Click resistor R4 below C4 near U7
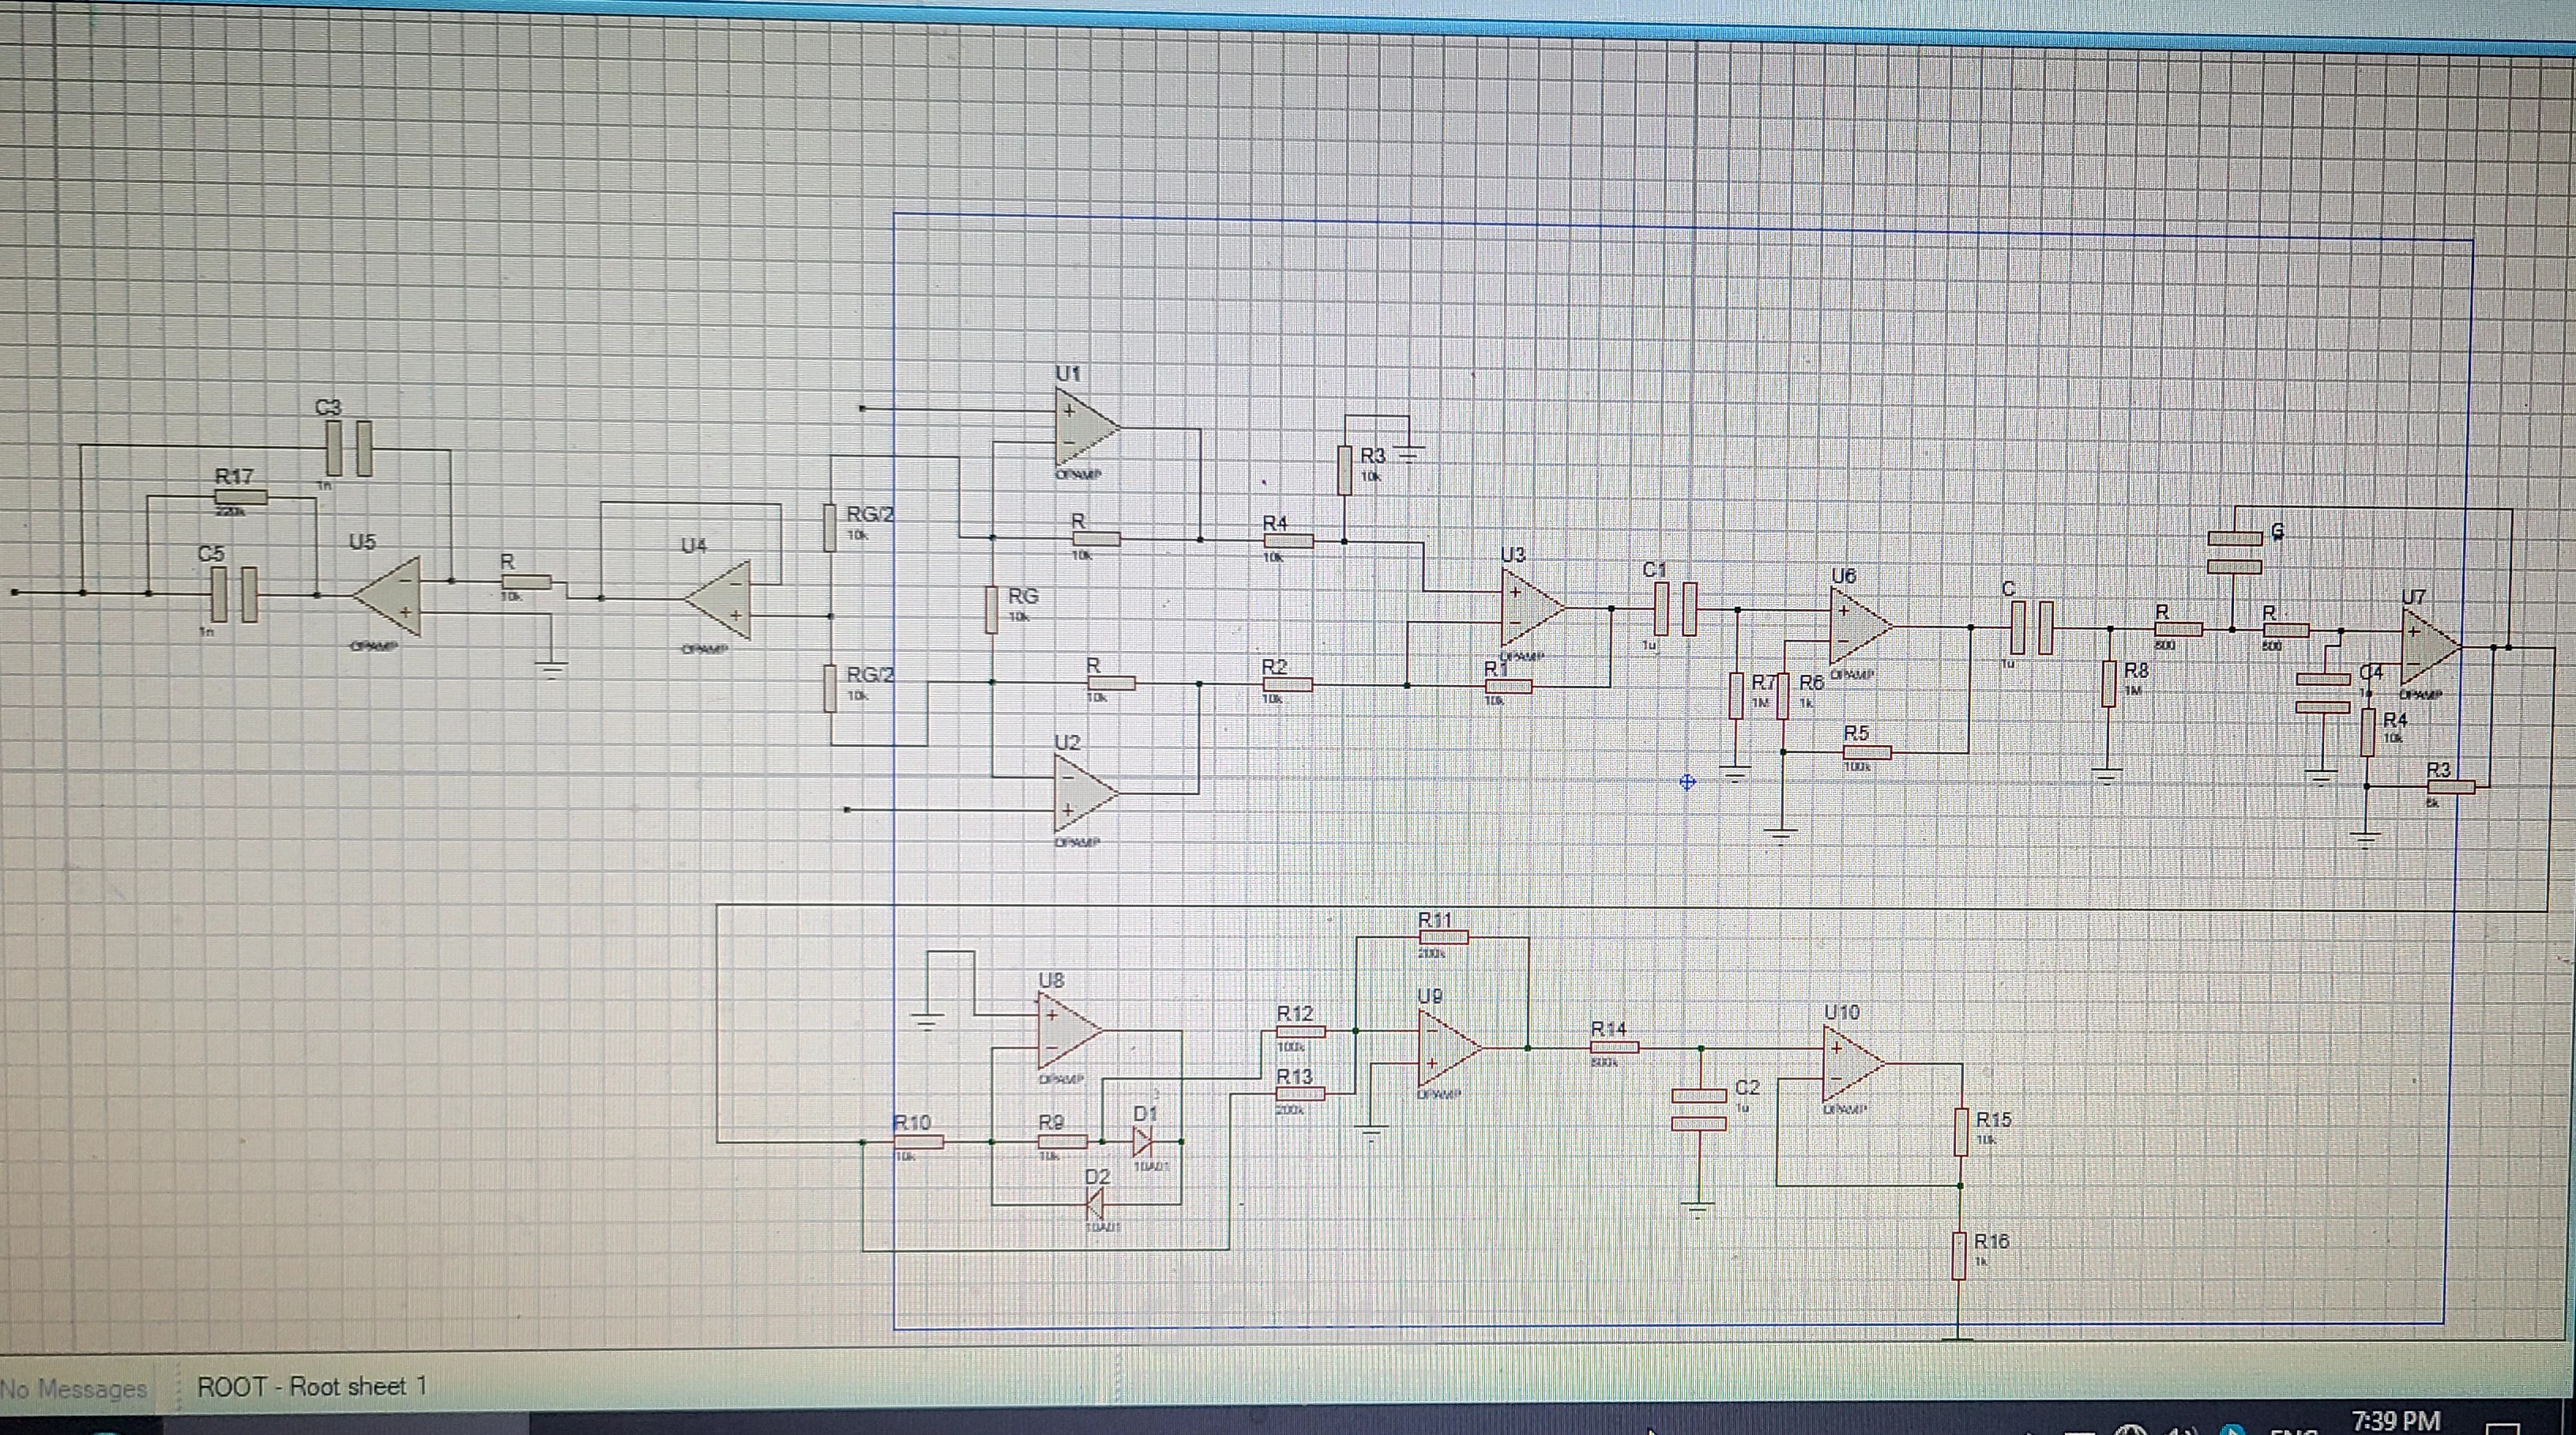Screen dimensions: 2576x1435 tap(2367, 732)
